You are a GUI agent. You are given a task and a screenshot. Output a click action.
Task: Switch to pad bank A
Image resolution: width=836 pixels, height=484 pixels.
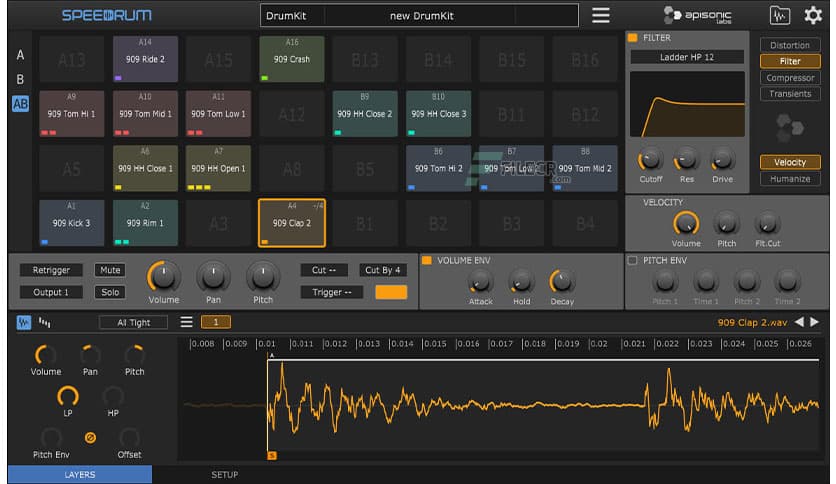tap(20, 55)
